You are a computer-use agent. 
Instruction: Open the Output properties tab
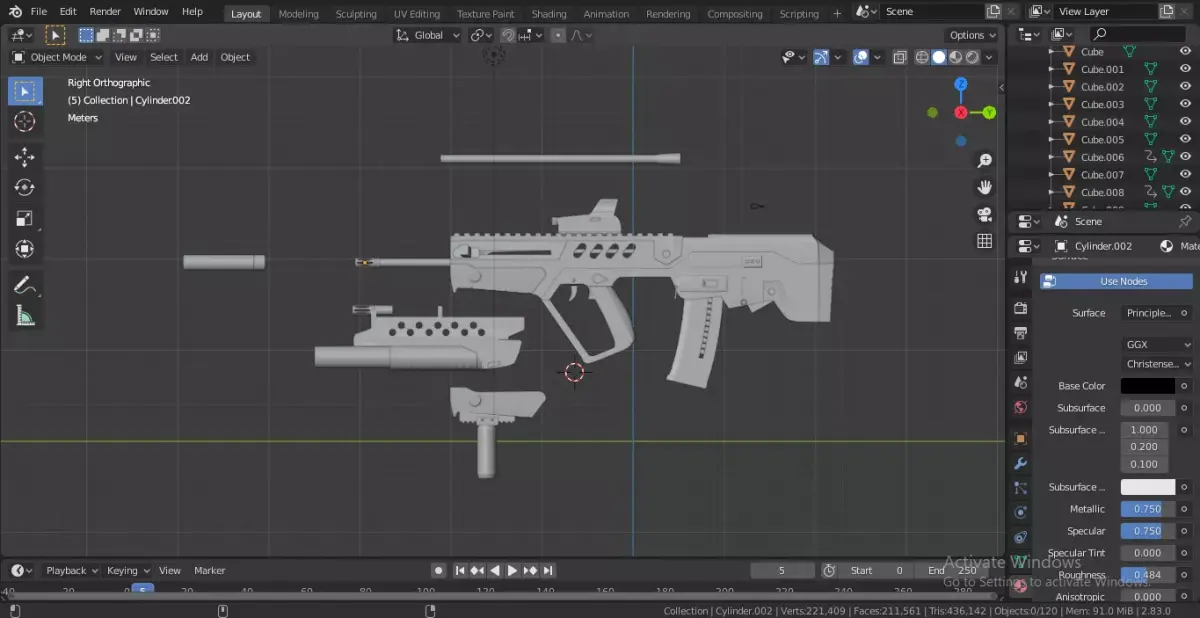(x=1020, y=332)
